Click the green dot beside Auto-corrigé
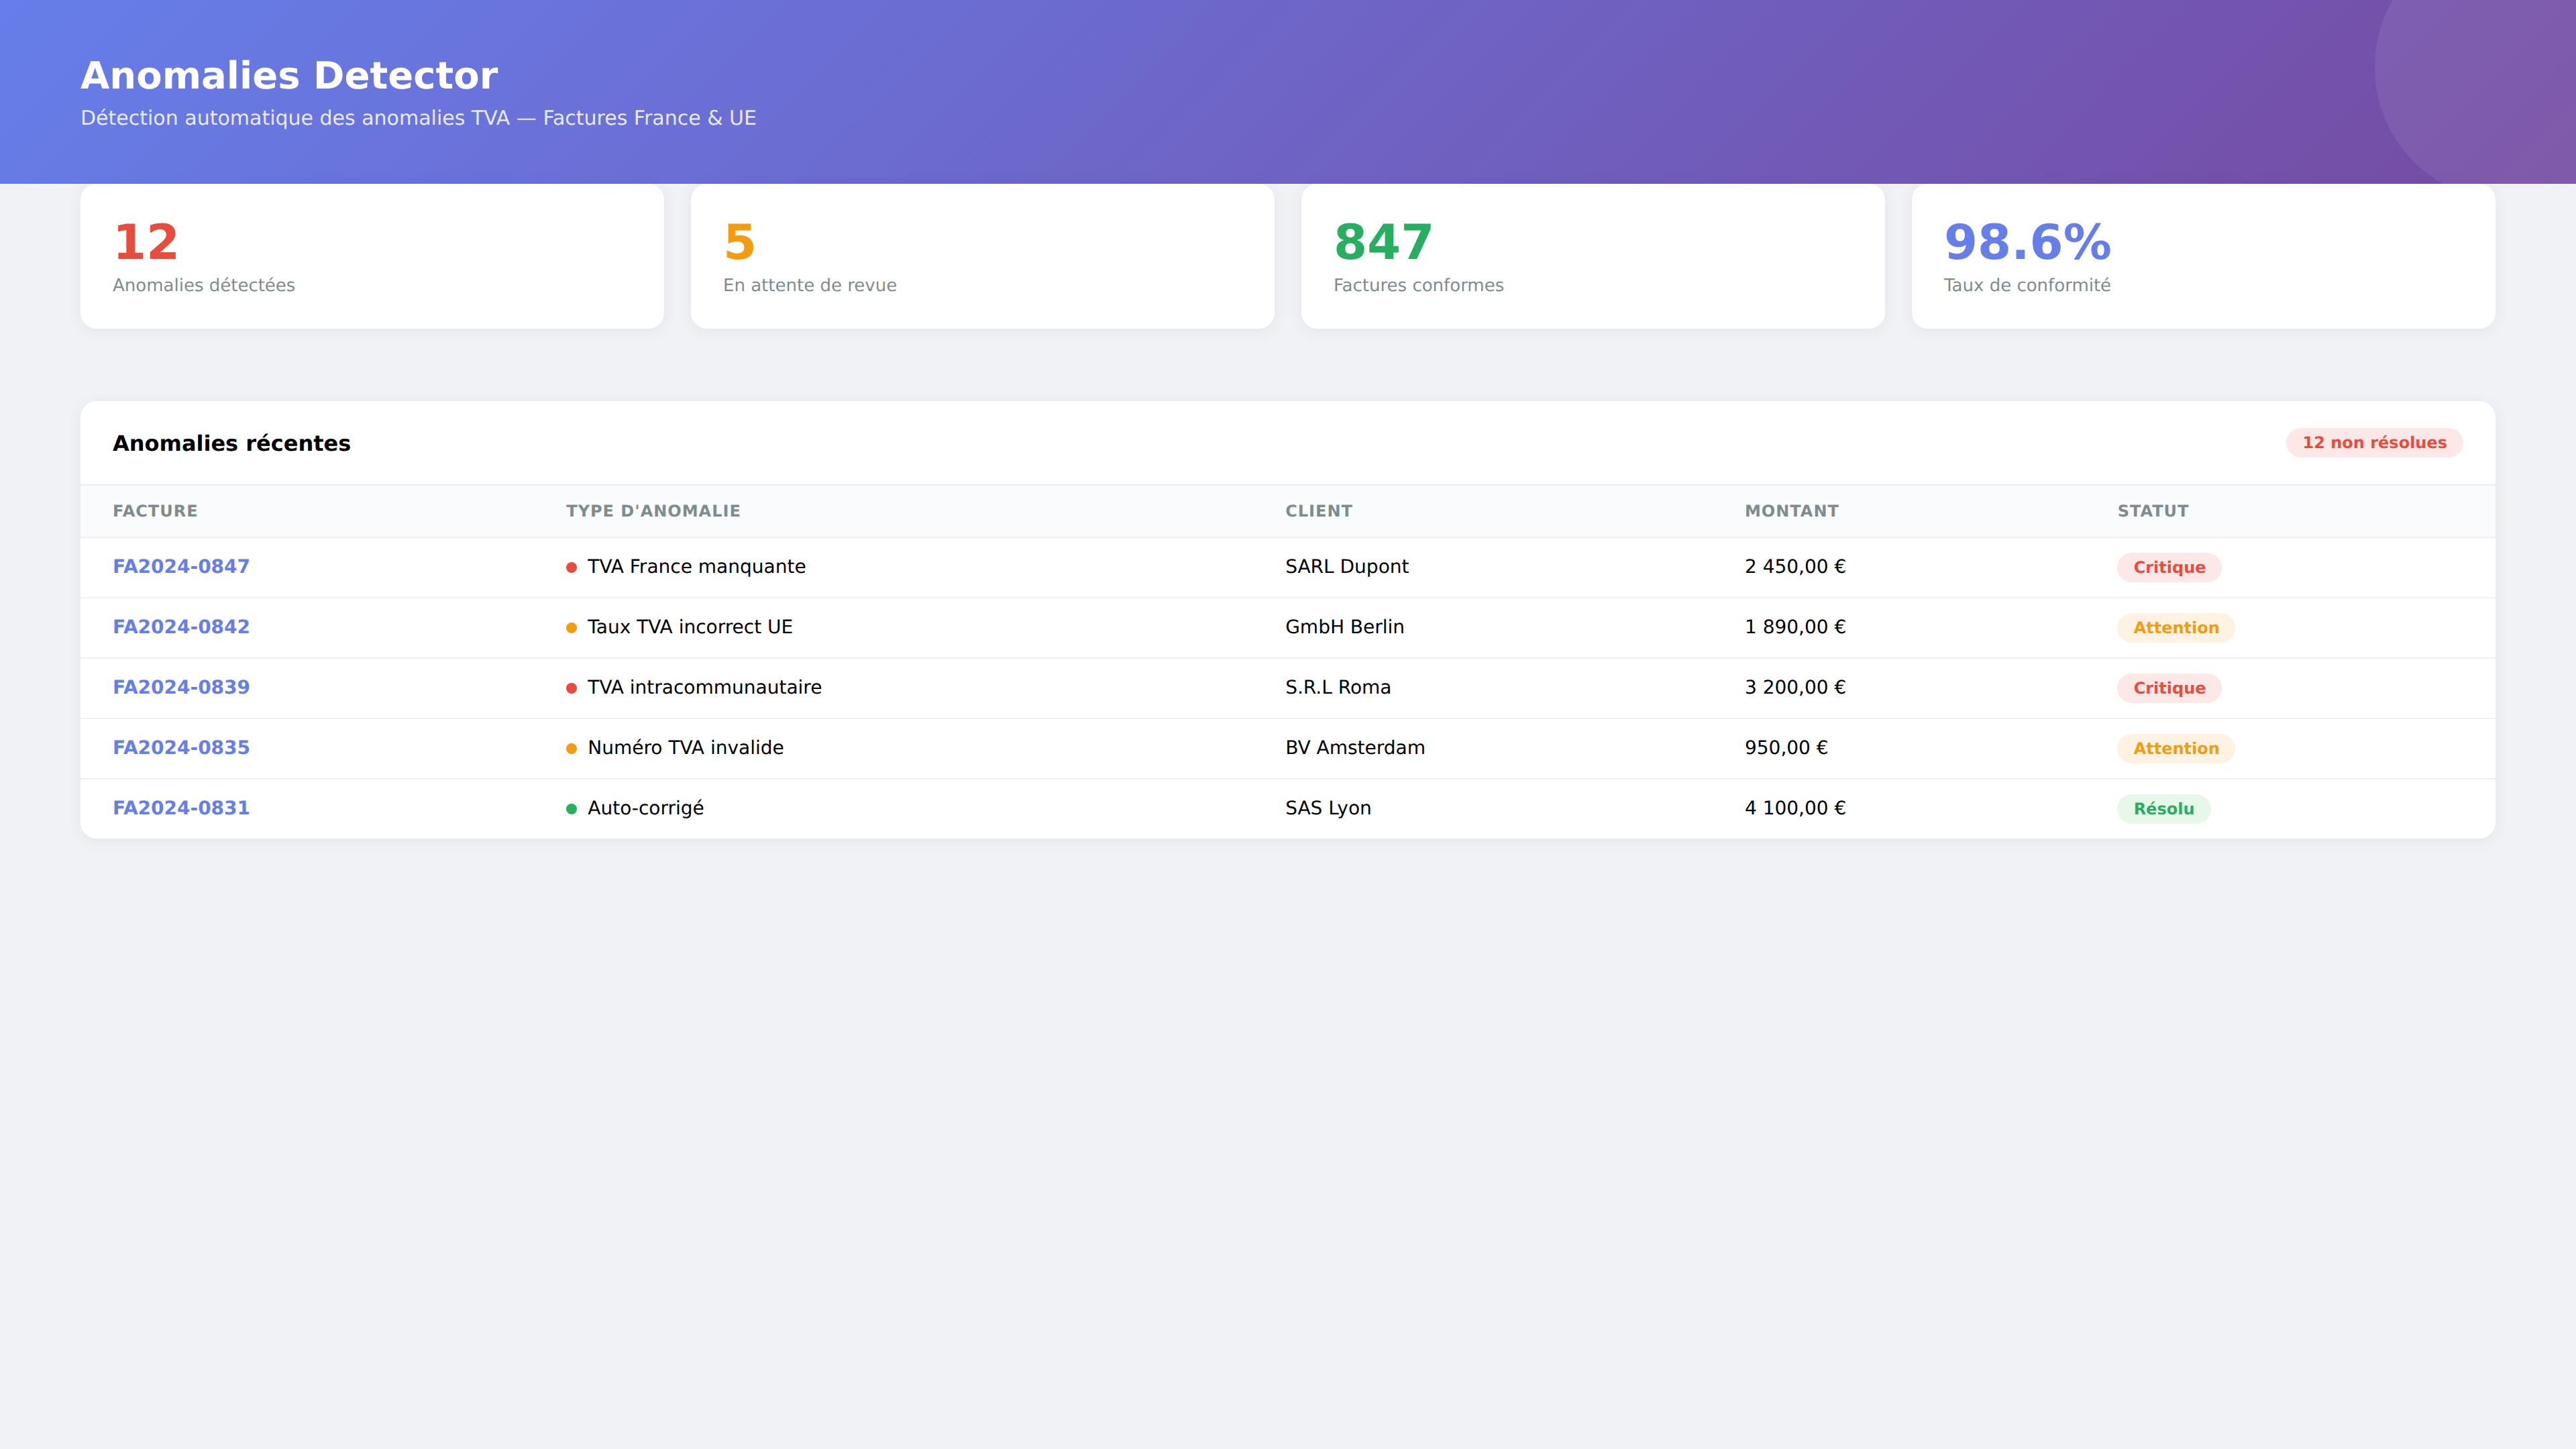Viewport: 2576px width, 1449px height. pyautogui.click(x=571, y=809)
